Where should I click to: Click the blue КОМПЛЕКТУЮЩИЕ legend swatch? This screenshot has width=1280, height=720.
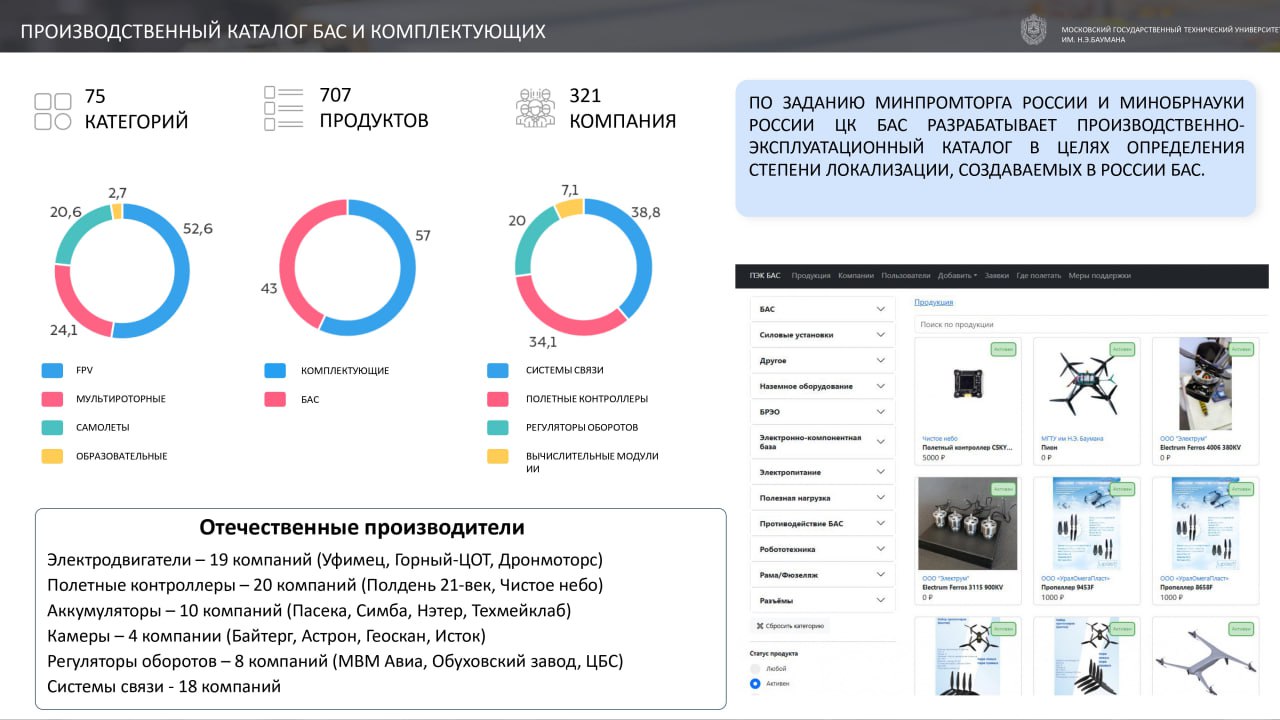(x=275, y=370)
